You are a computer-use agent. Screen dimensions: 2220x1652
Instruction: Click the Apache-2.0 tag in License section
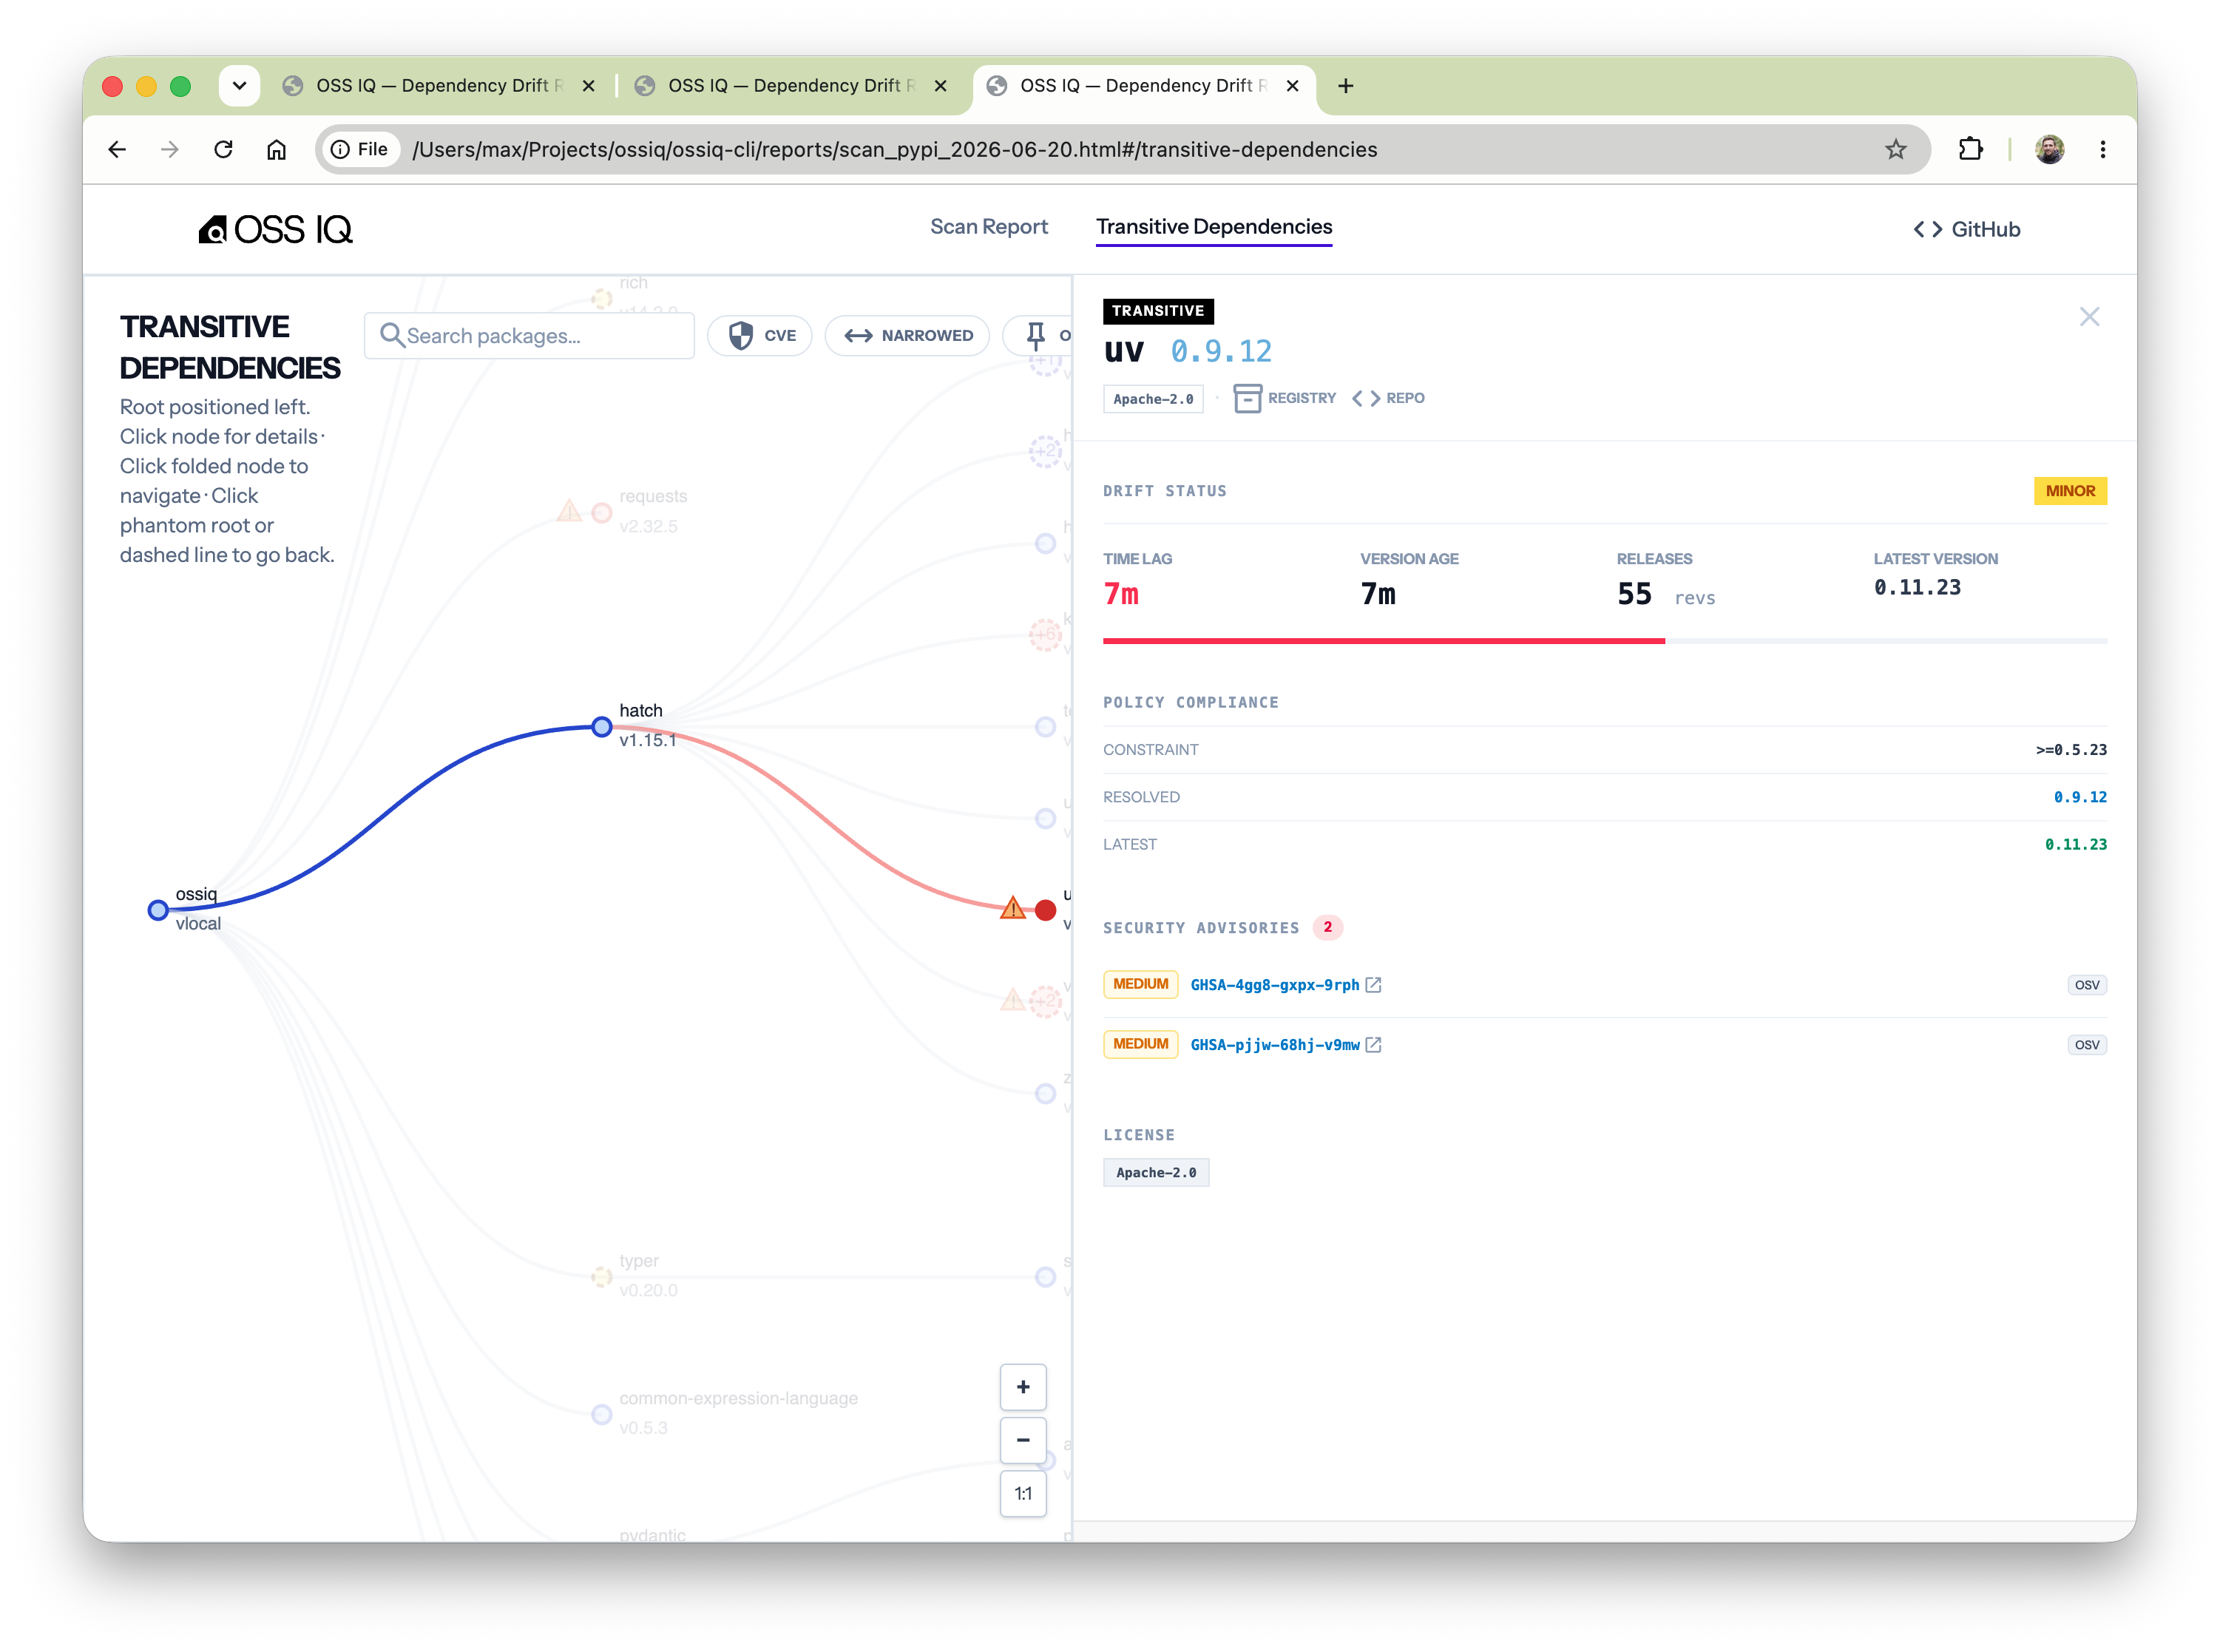tap(1155, 1173)
